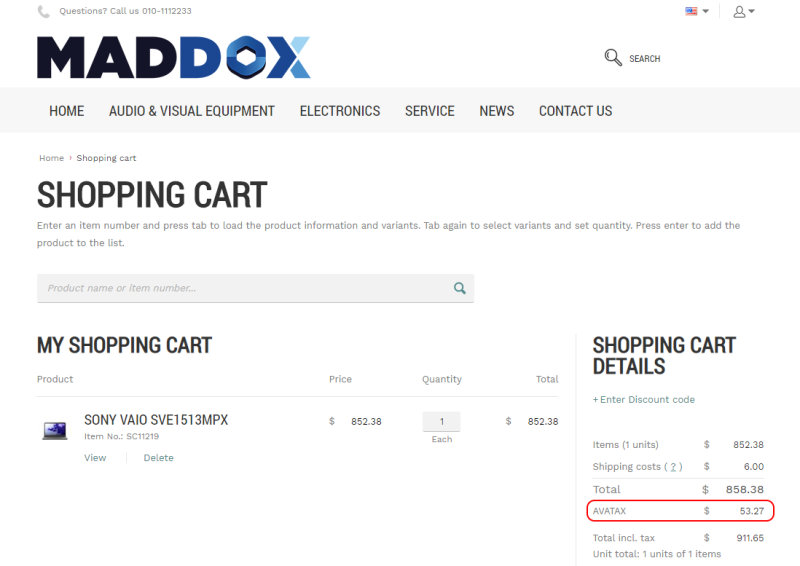Open the HOME menu item
Screen dimensions: 800x566
click(66, 111)
